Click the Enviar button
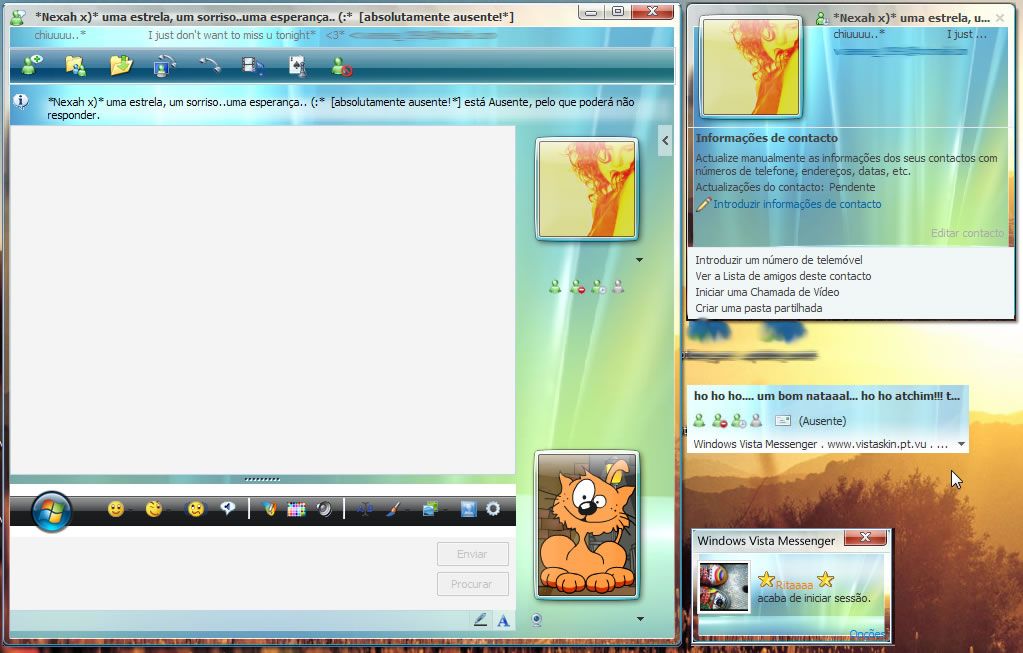1023x653 pixels. tap(472, 554)
